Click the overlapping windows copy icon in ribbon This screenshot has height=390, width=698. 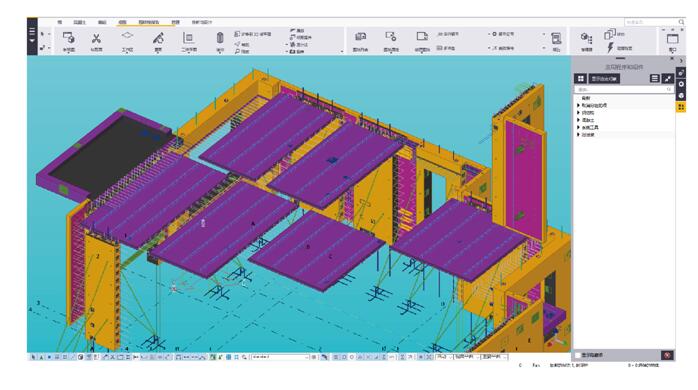point(609,34)
